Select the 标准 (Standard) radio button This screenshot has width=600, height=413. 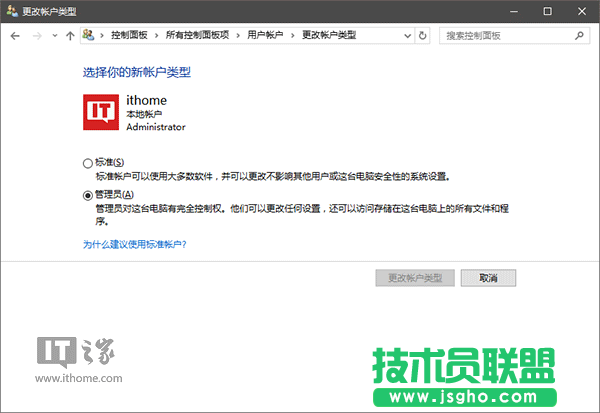coord(88,163)
